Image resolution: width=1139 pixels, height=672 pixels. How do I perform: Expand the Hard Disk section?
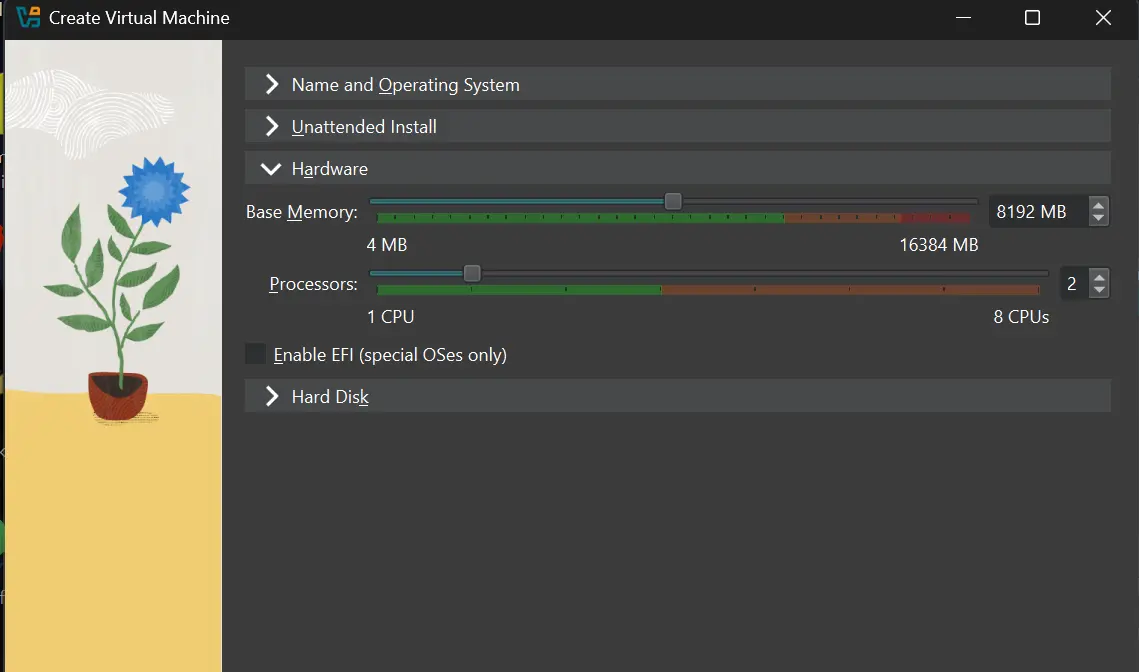[330, 397]
